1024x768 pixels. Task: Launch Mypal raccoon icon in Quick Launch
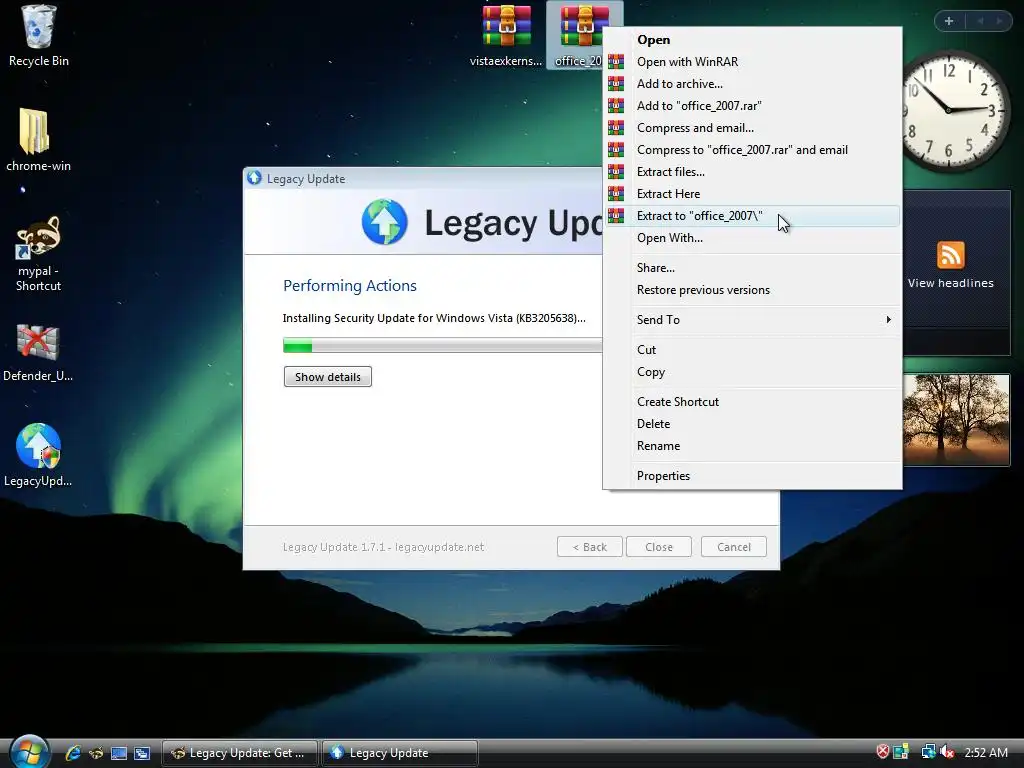[96, 753]
